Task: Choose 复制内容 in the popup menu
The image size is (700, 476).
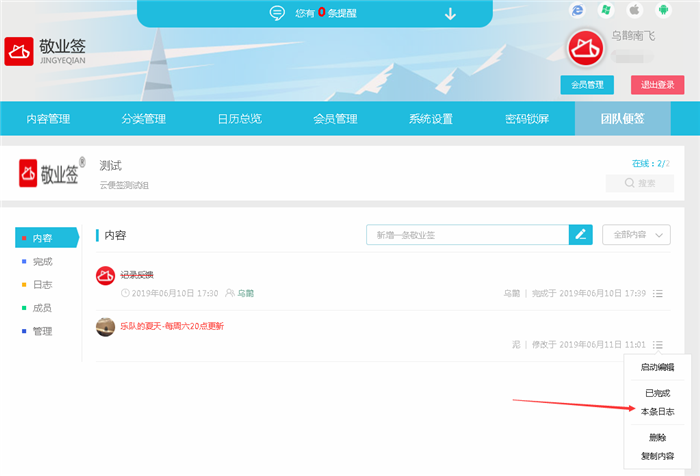Action: coord(657,456)
